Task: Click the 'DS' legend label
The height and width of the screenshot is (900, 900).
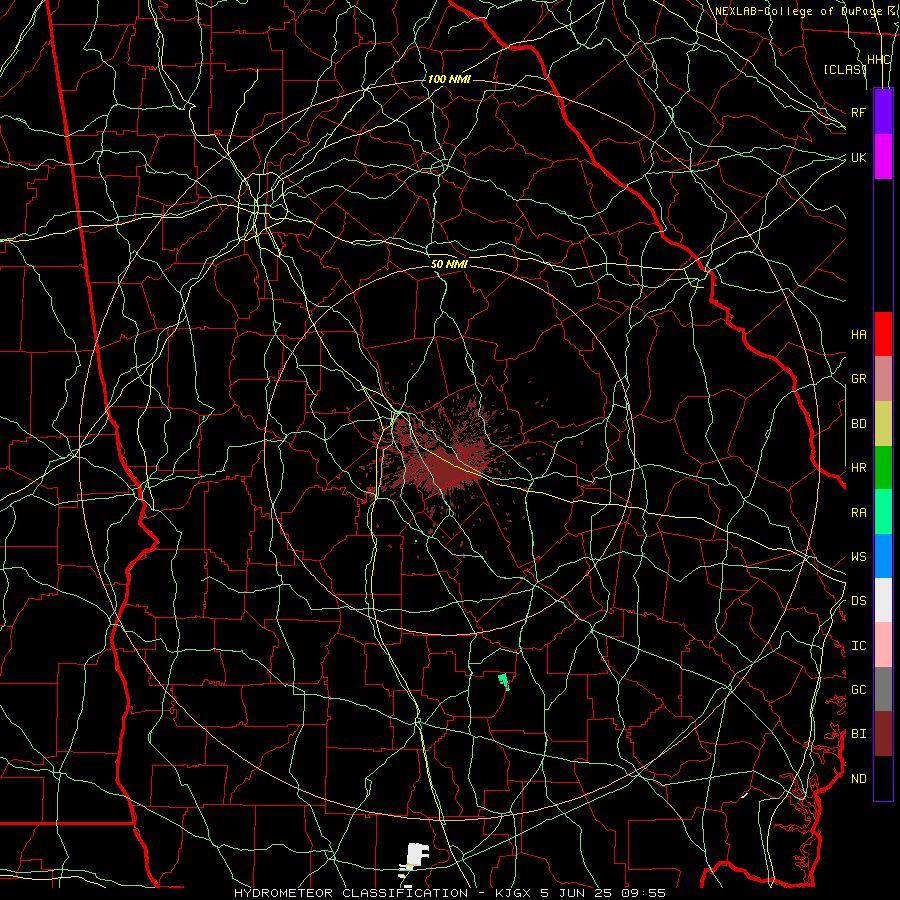Action: 859,601
